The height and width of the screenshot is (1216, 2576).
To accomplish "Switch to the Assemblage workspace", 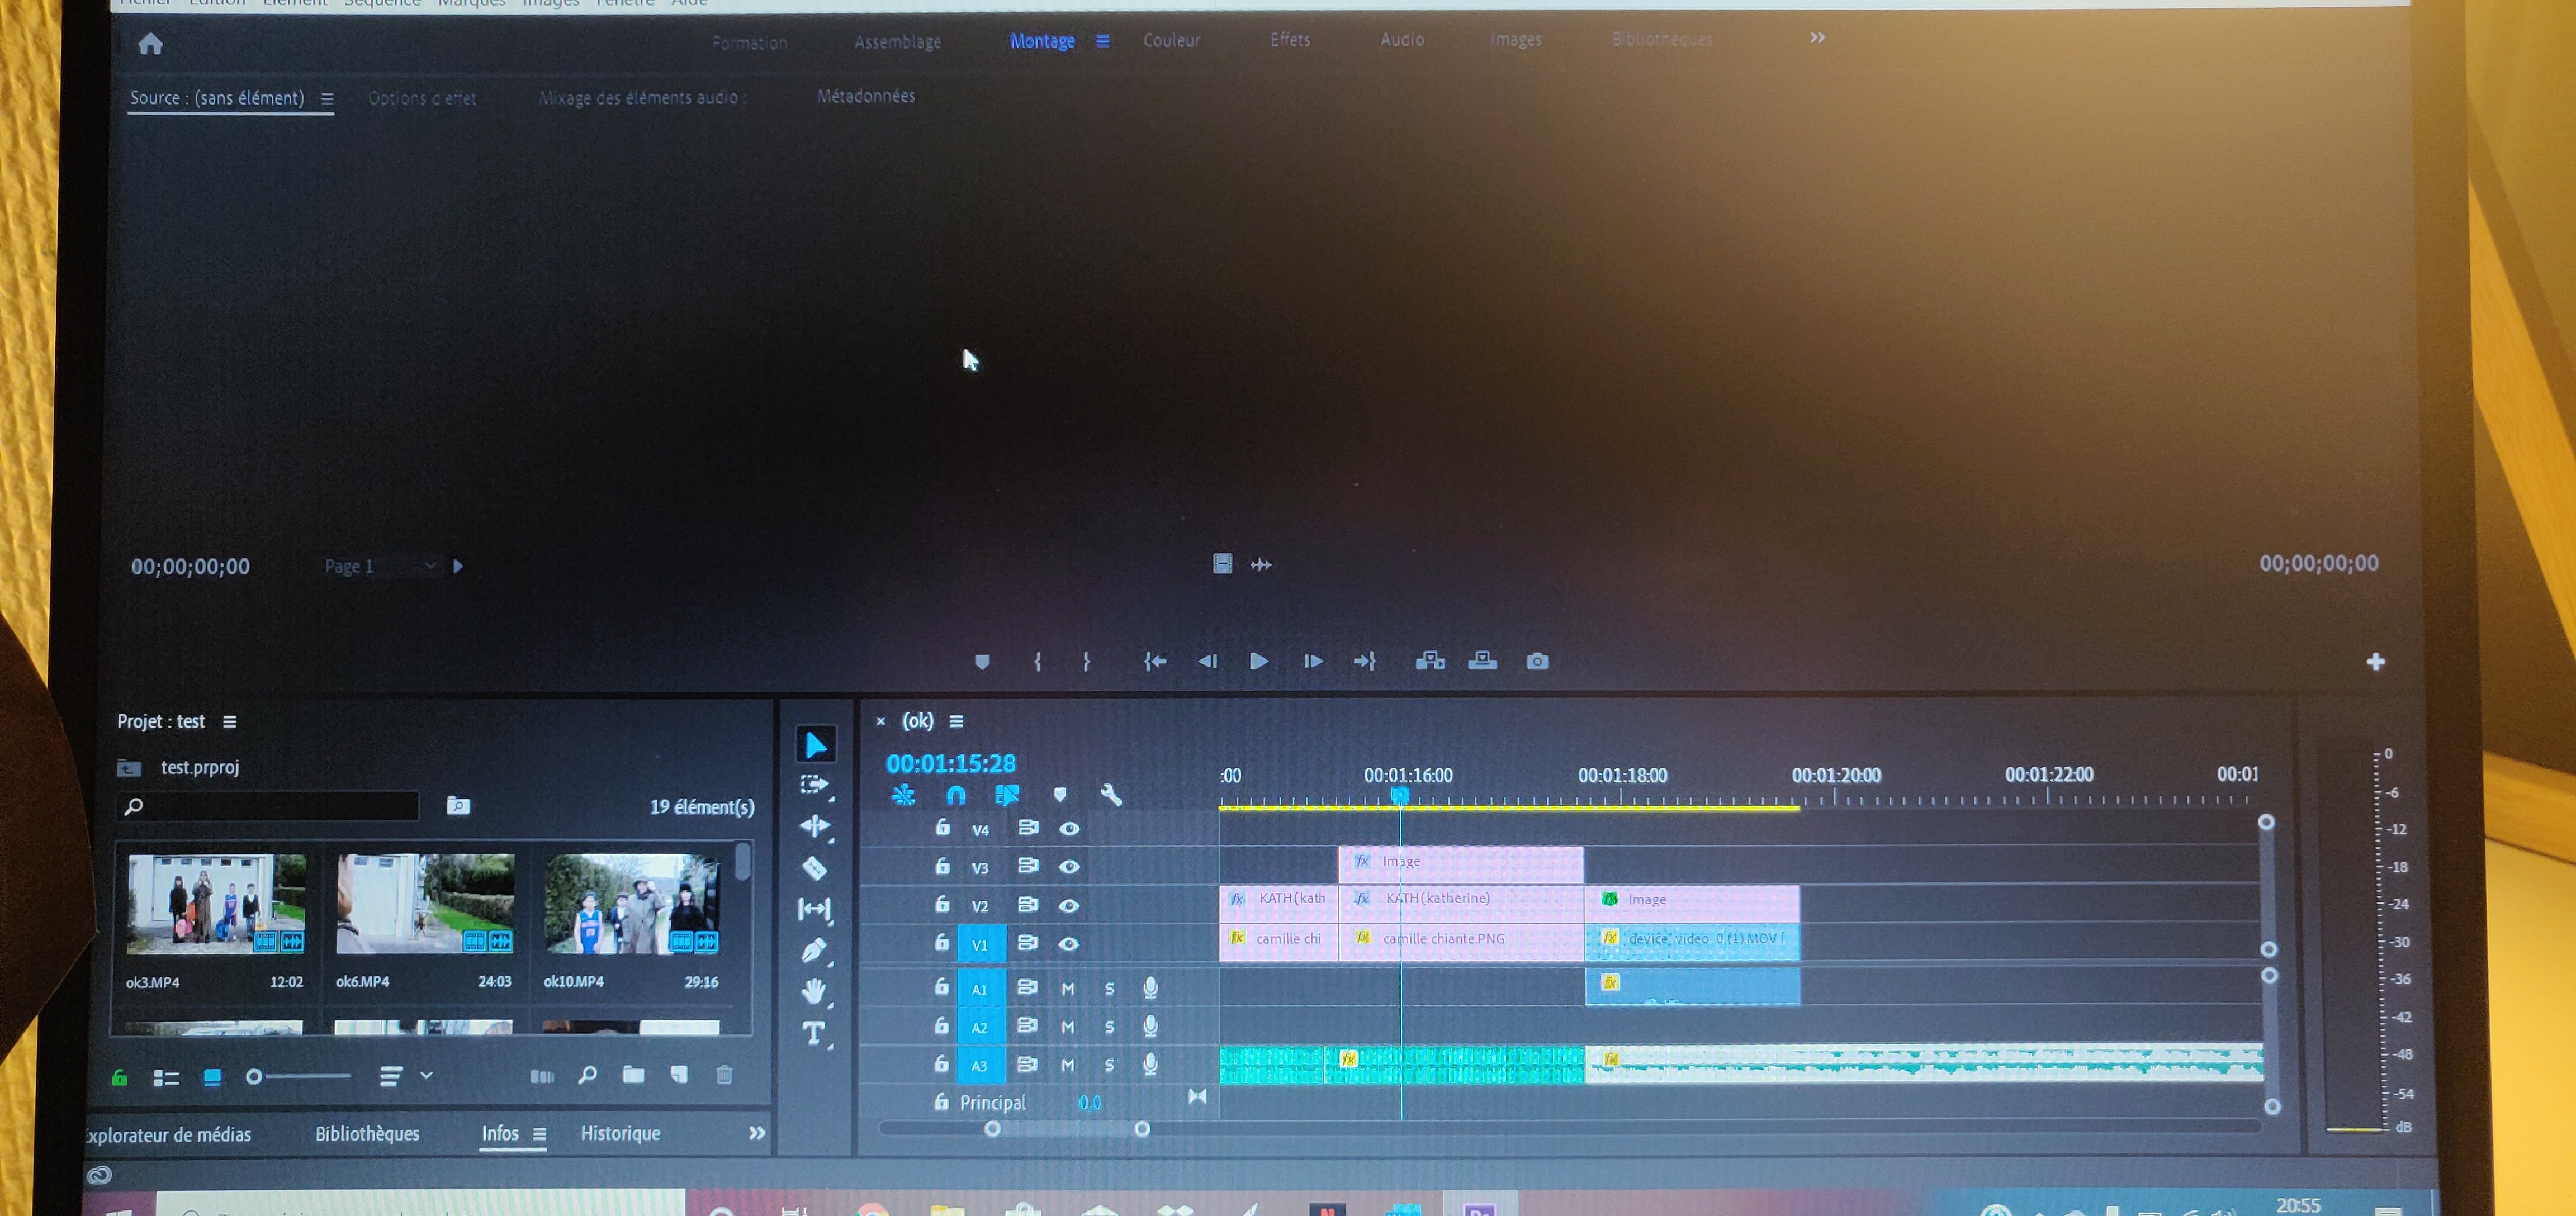I will (x=897, y=42).
